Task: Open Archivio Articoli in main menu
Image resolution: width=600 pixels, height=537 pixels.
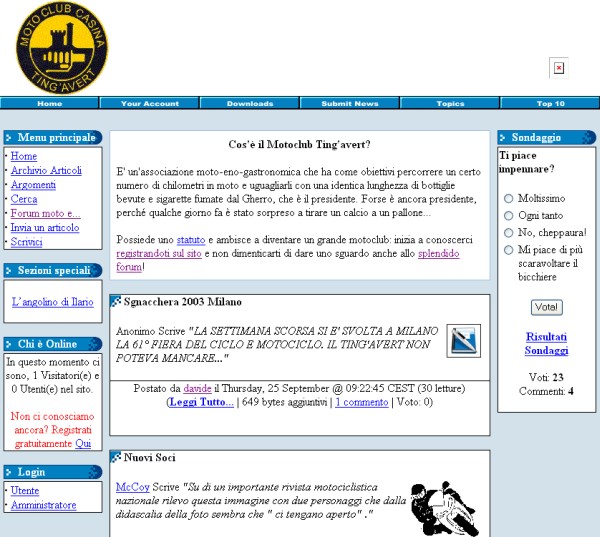Action: click(x=45, y=171)
